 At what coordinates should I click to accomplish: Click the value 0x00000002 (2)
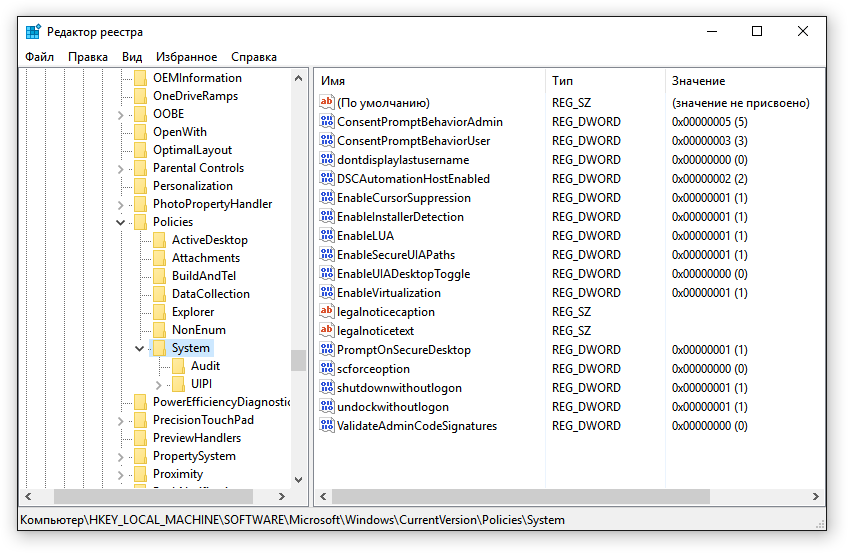tap(710, 178)
